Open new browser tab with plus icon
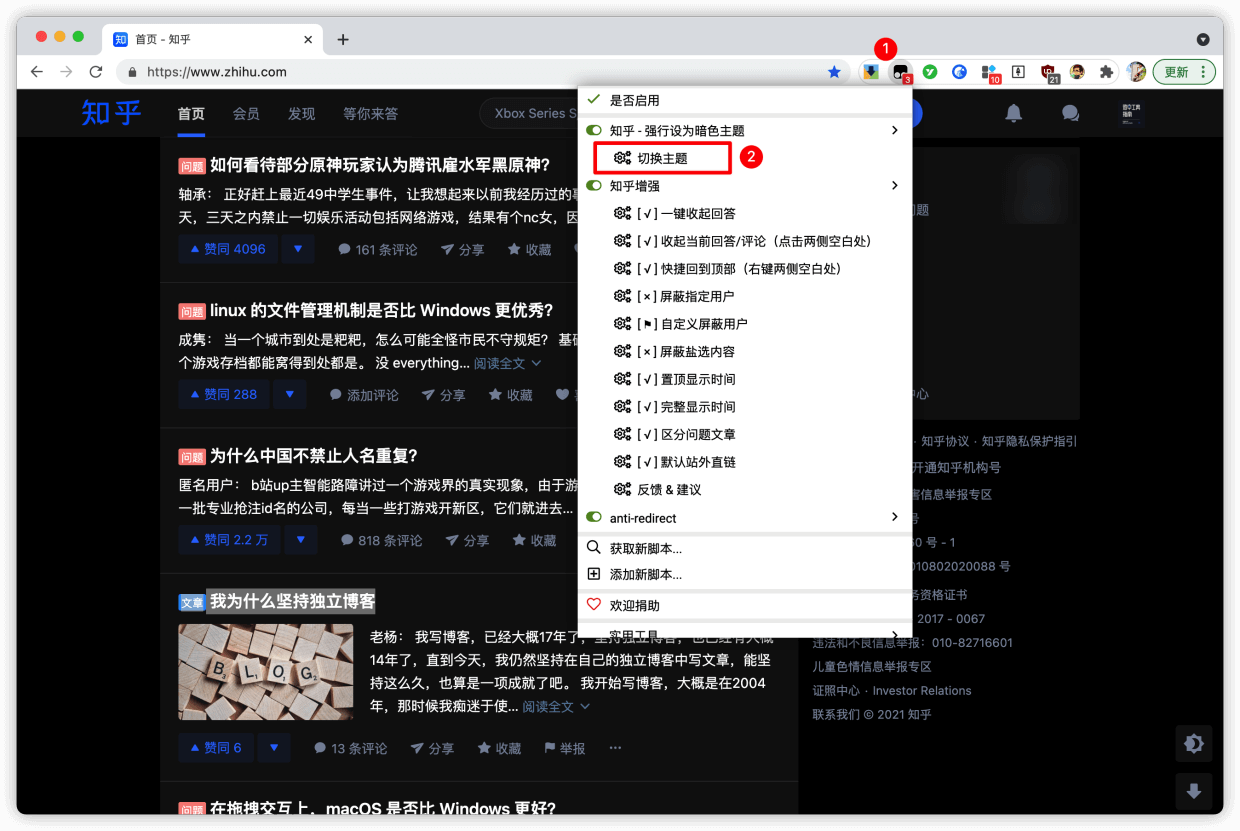 click(343, 39)
